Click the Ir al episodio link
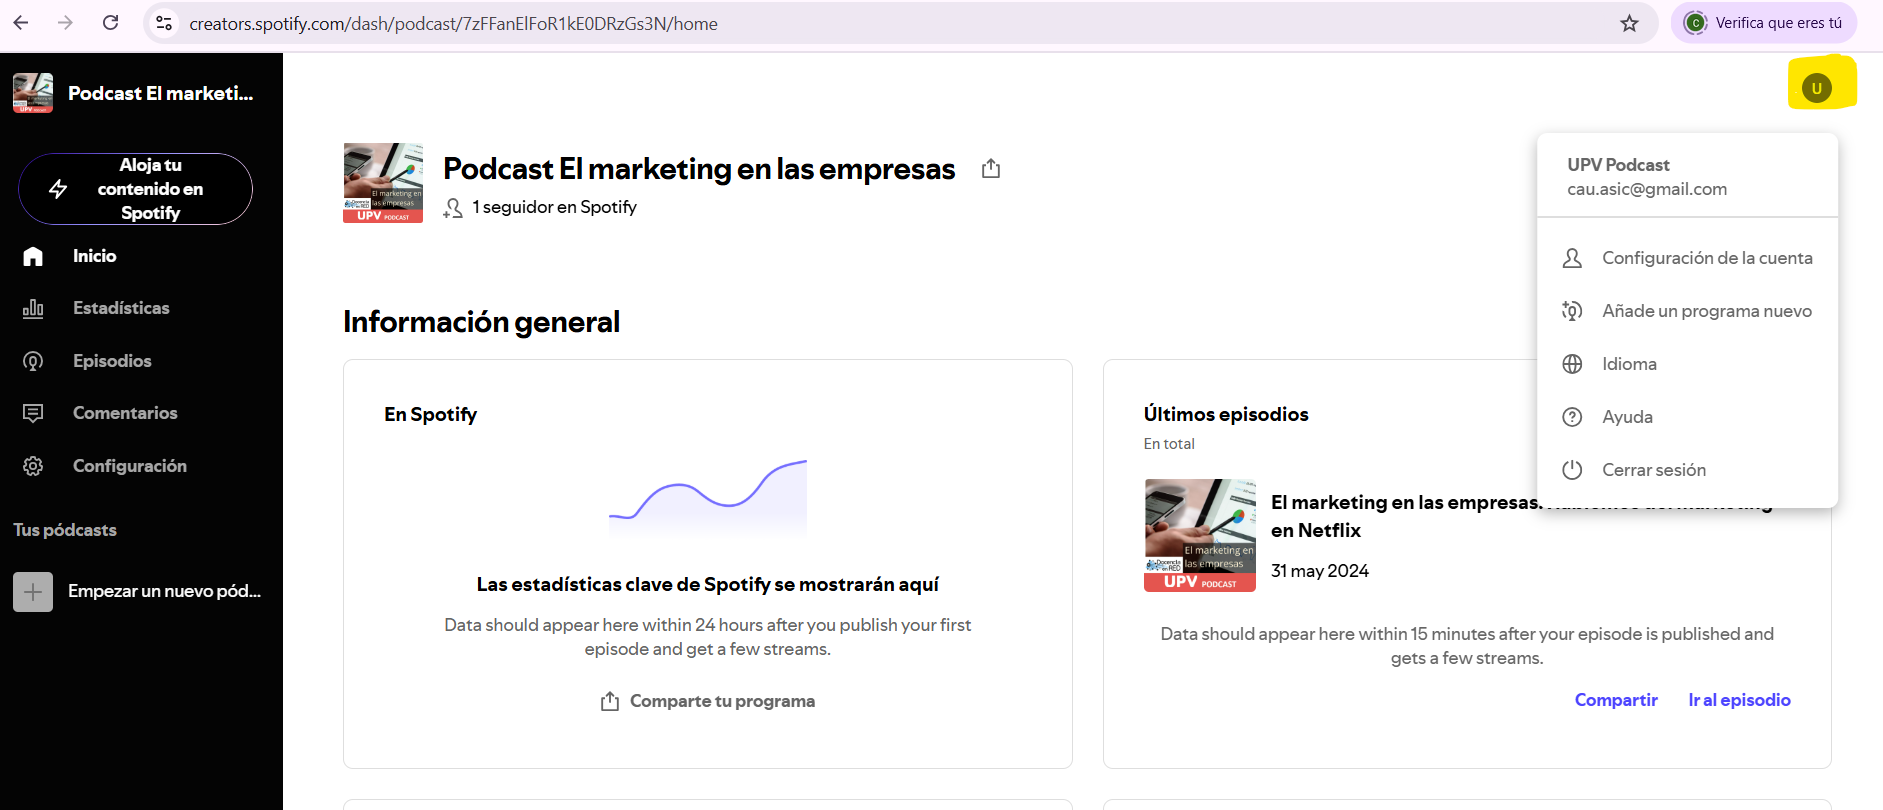 click(1739, 700)
